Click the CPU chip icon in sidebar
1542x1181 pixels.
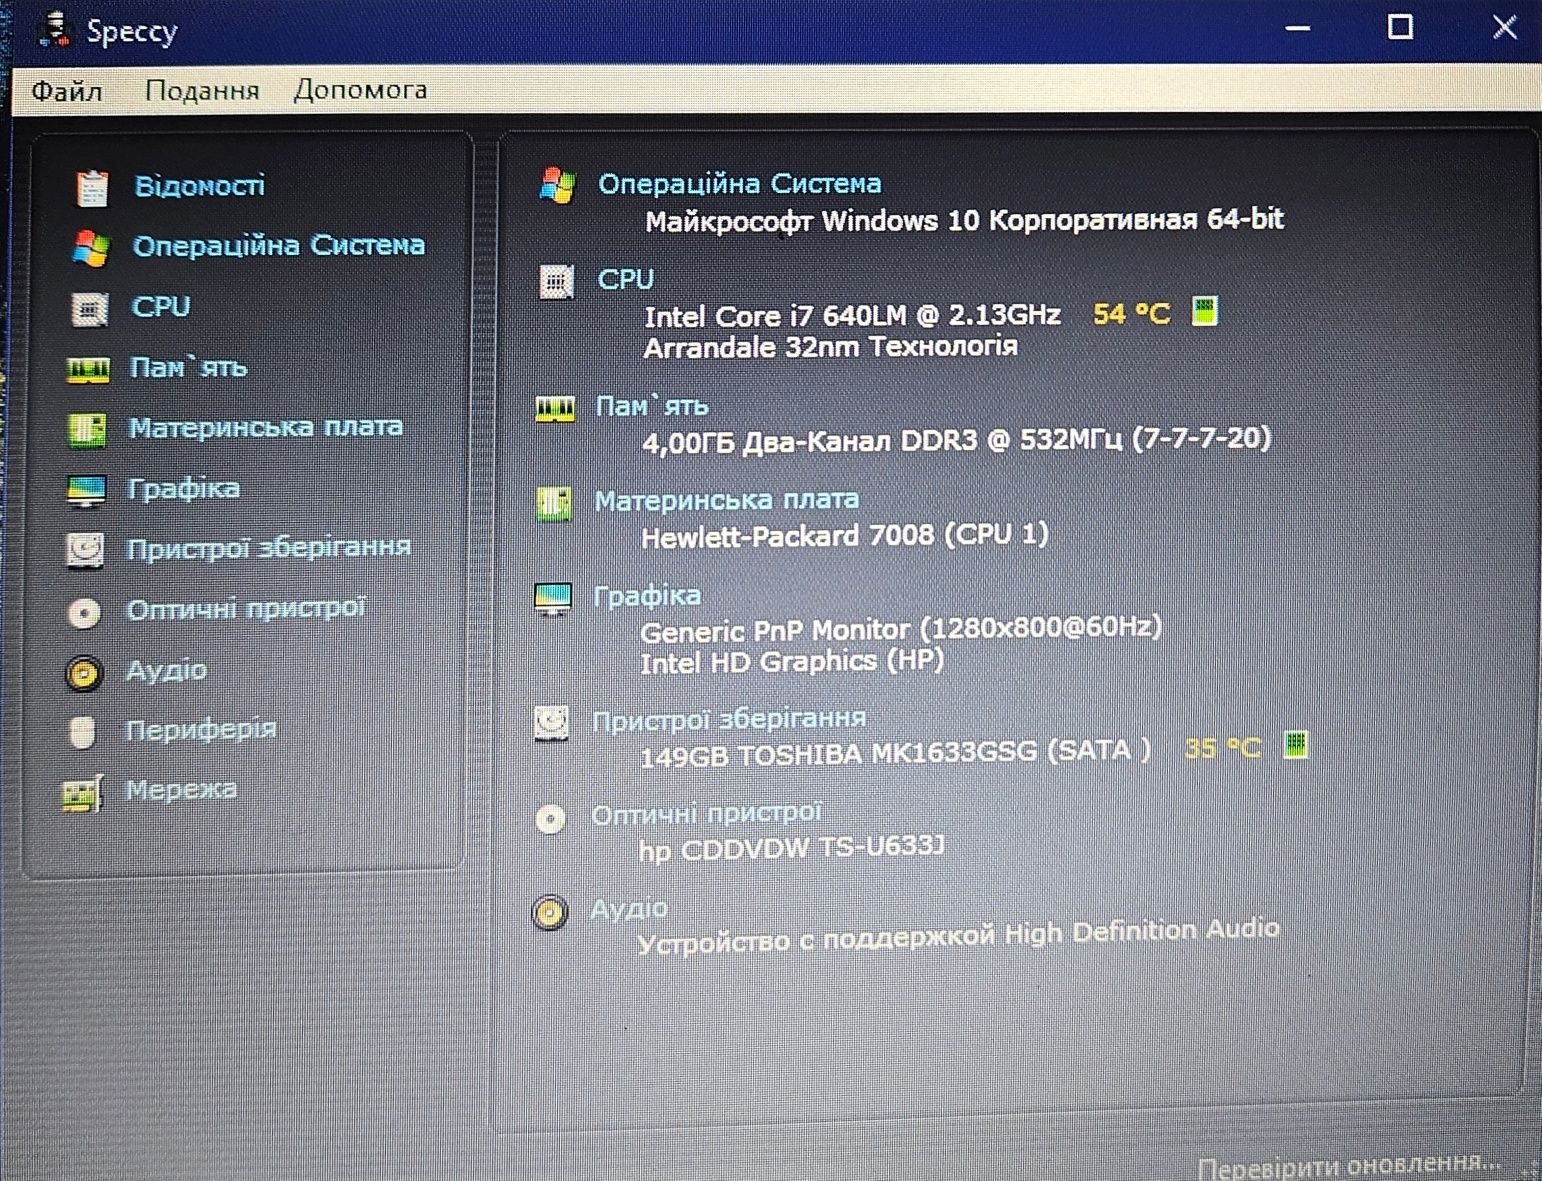tap(89, 309)
